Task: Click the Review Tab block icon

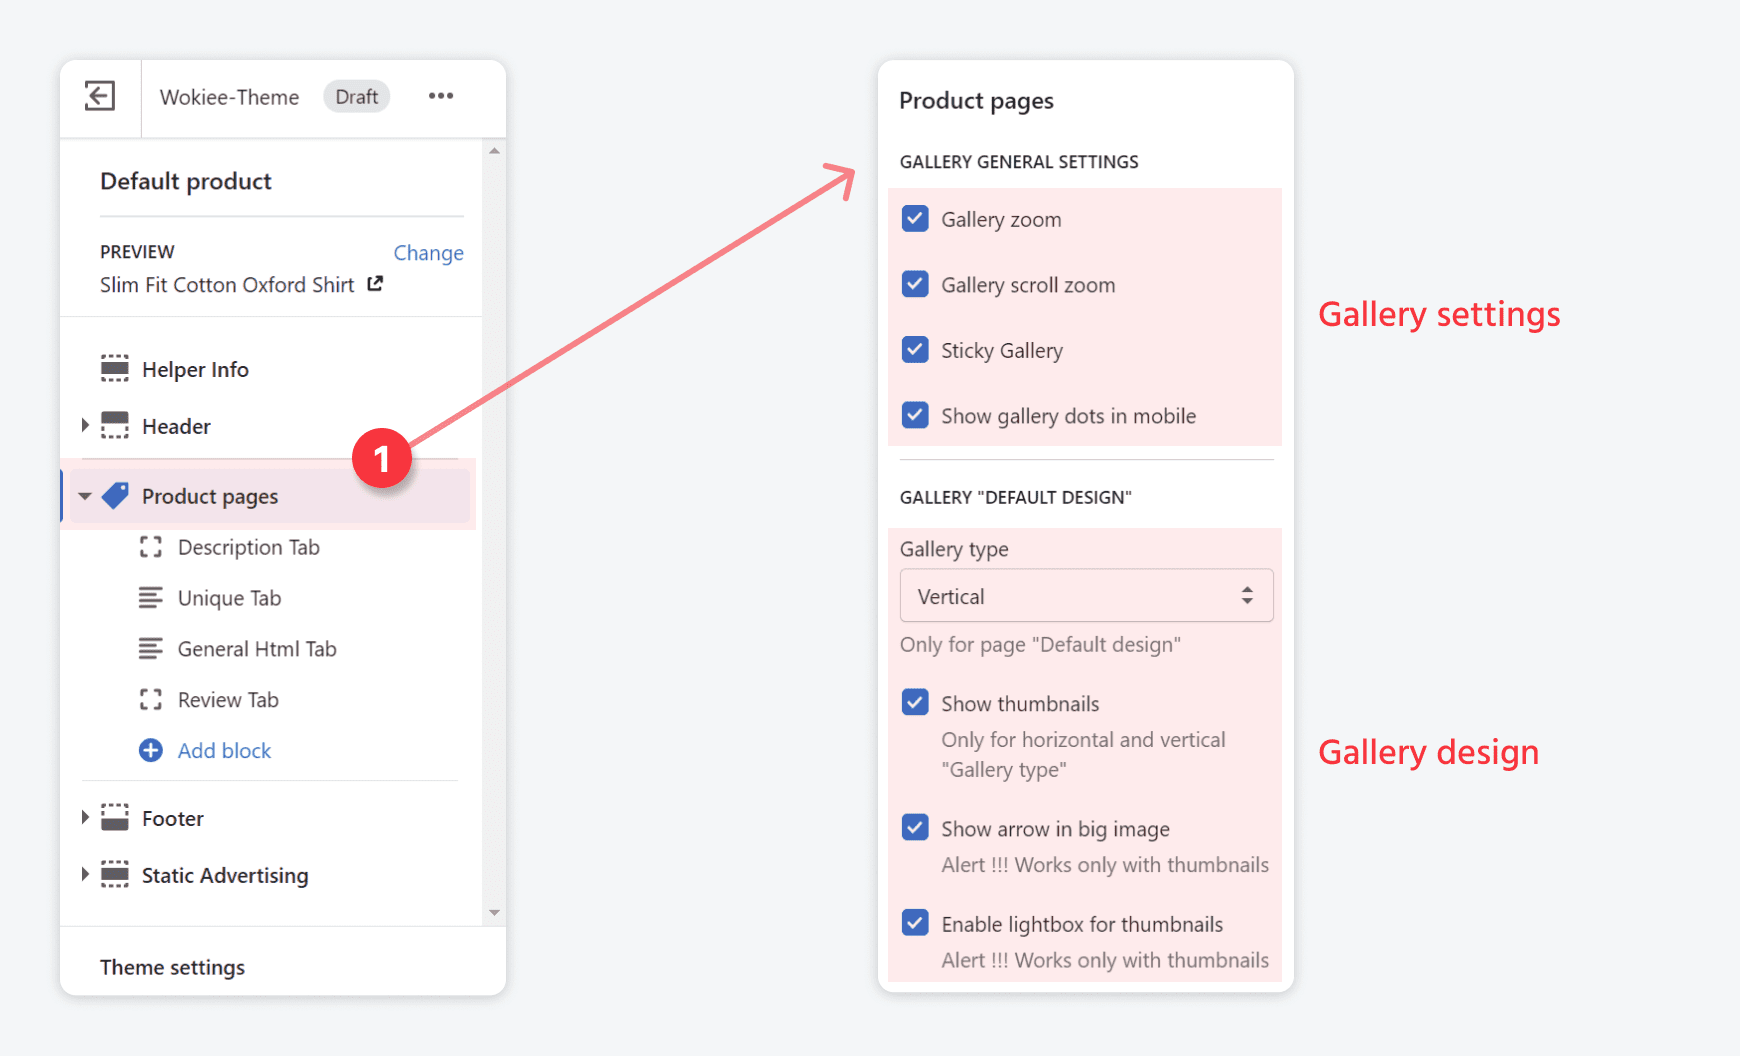Action: tap(151, 699)
